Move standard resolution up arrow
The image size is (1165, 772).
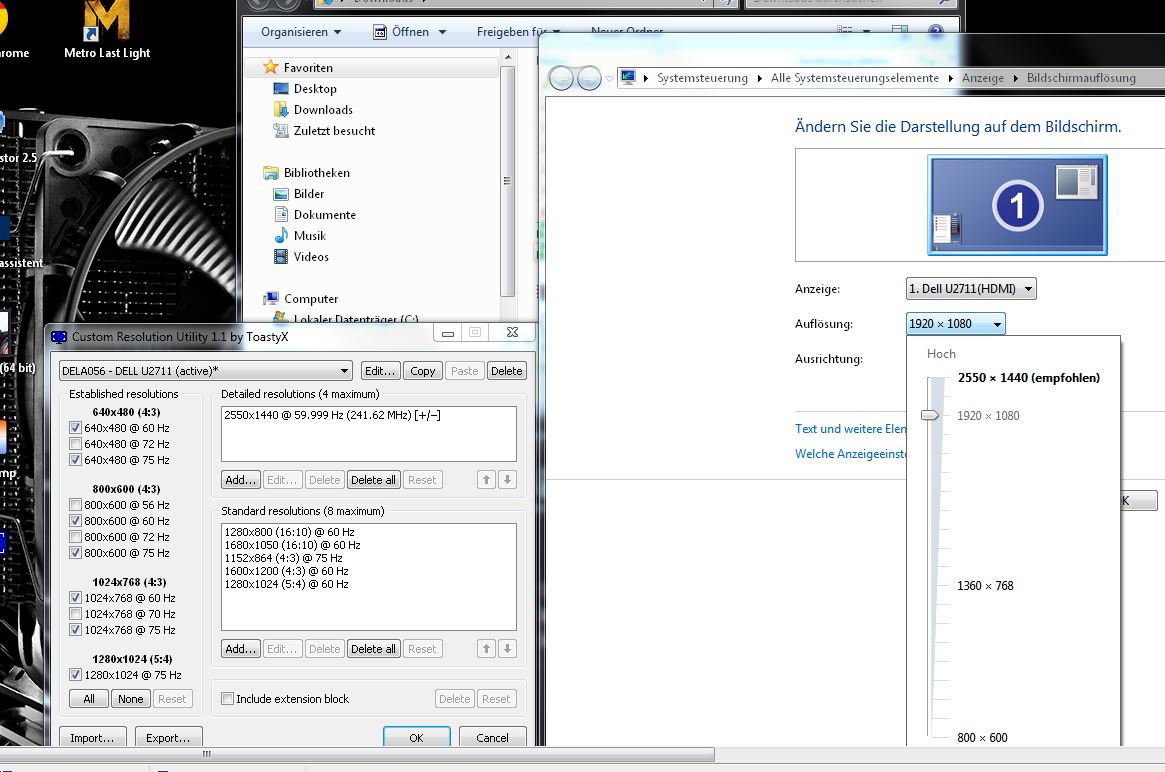(x=487, y=649)
